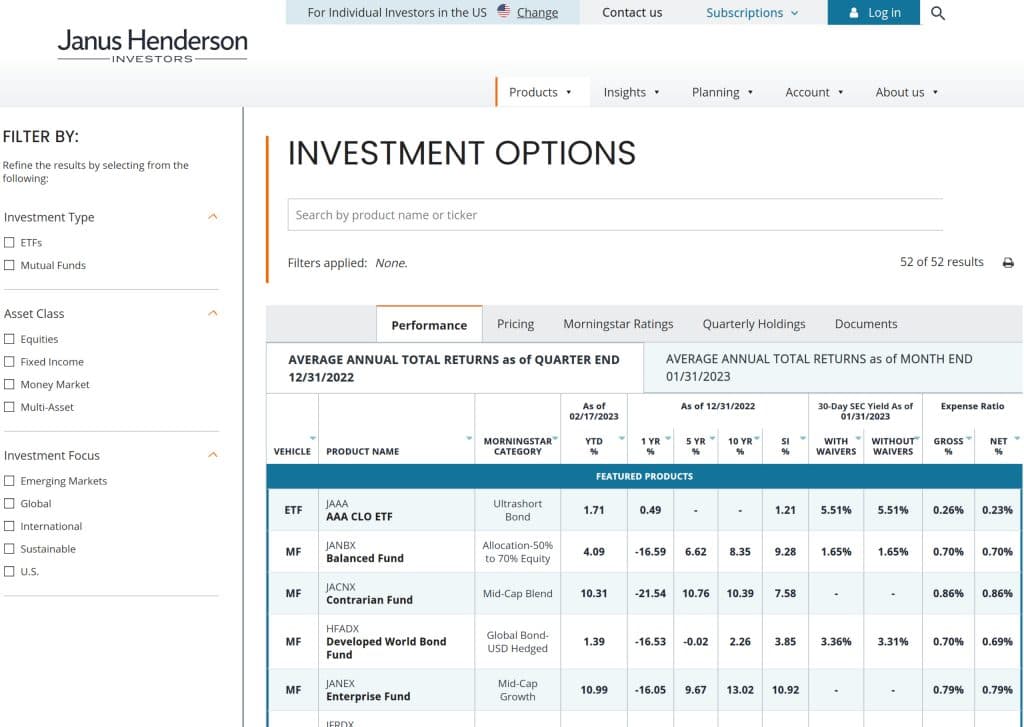Click the Janus Henderson Investors logo
Image resolution: width=1024 pixels, height=727 pixels.
pos(152,45)
